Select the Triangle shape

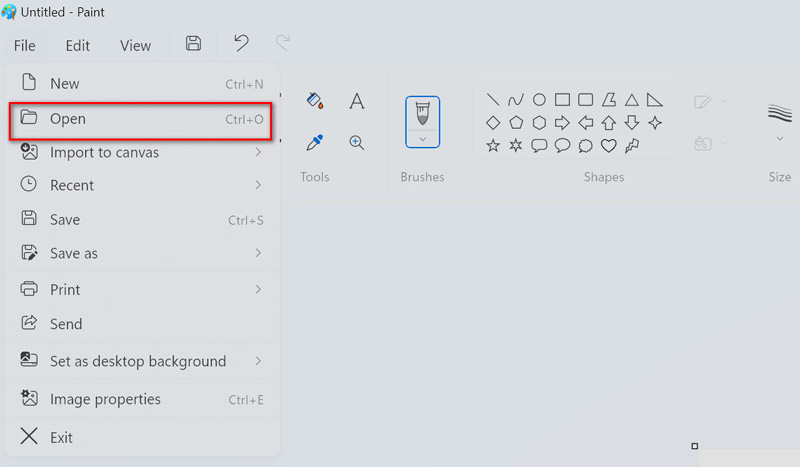pyautogui.click(x=632, y=100)
